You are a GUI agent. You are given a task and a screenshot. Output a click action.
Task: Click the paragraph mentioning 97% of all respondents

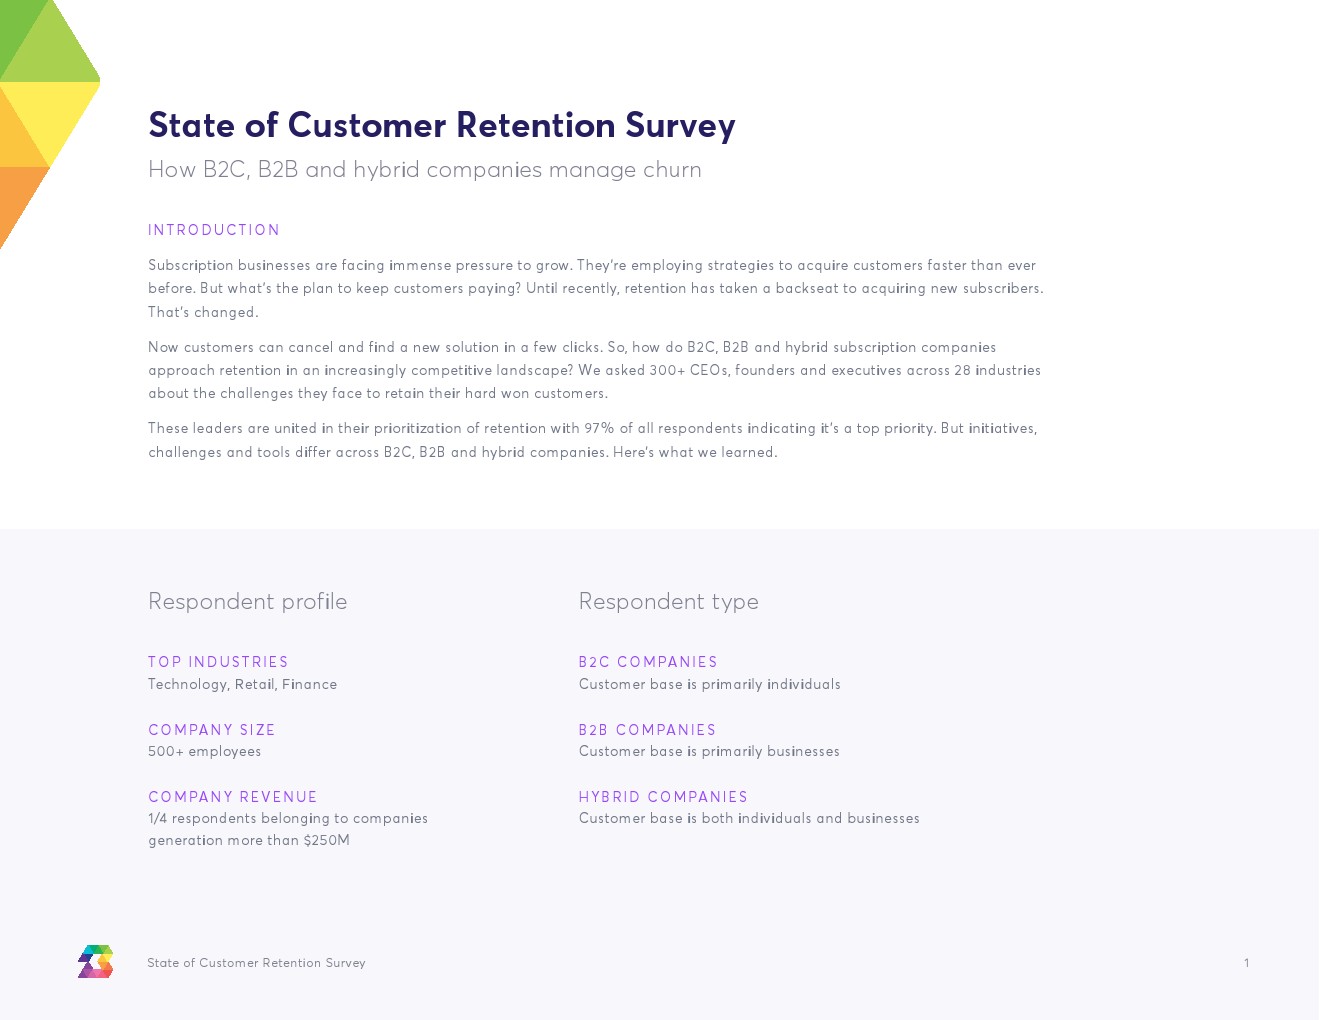[593, 440]
